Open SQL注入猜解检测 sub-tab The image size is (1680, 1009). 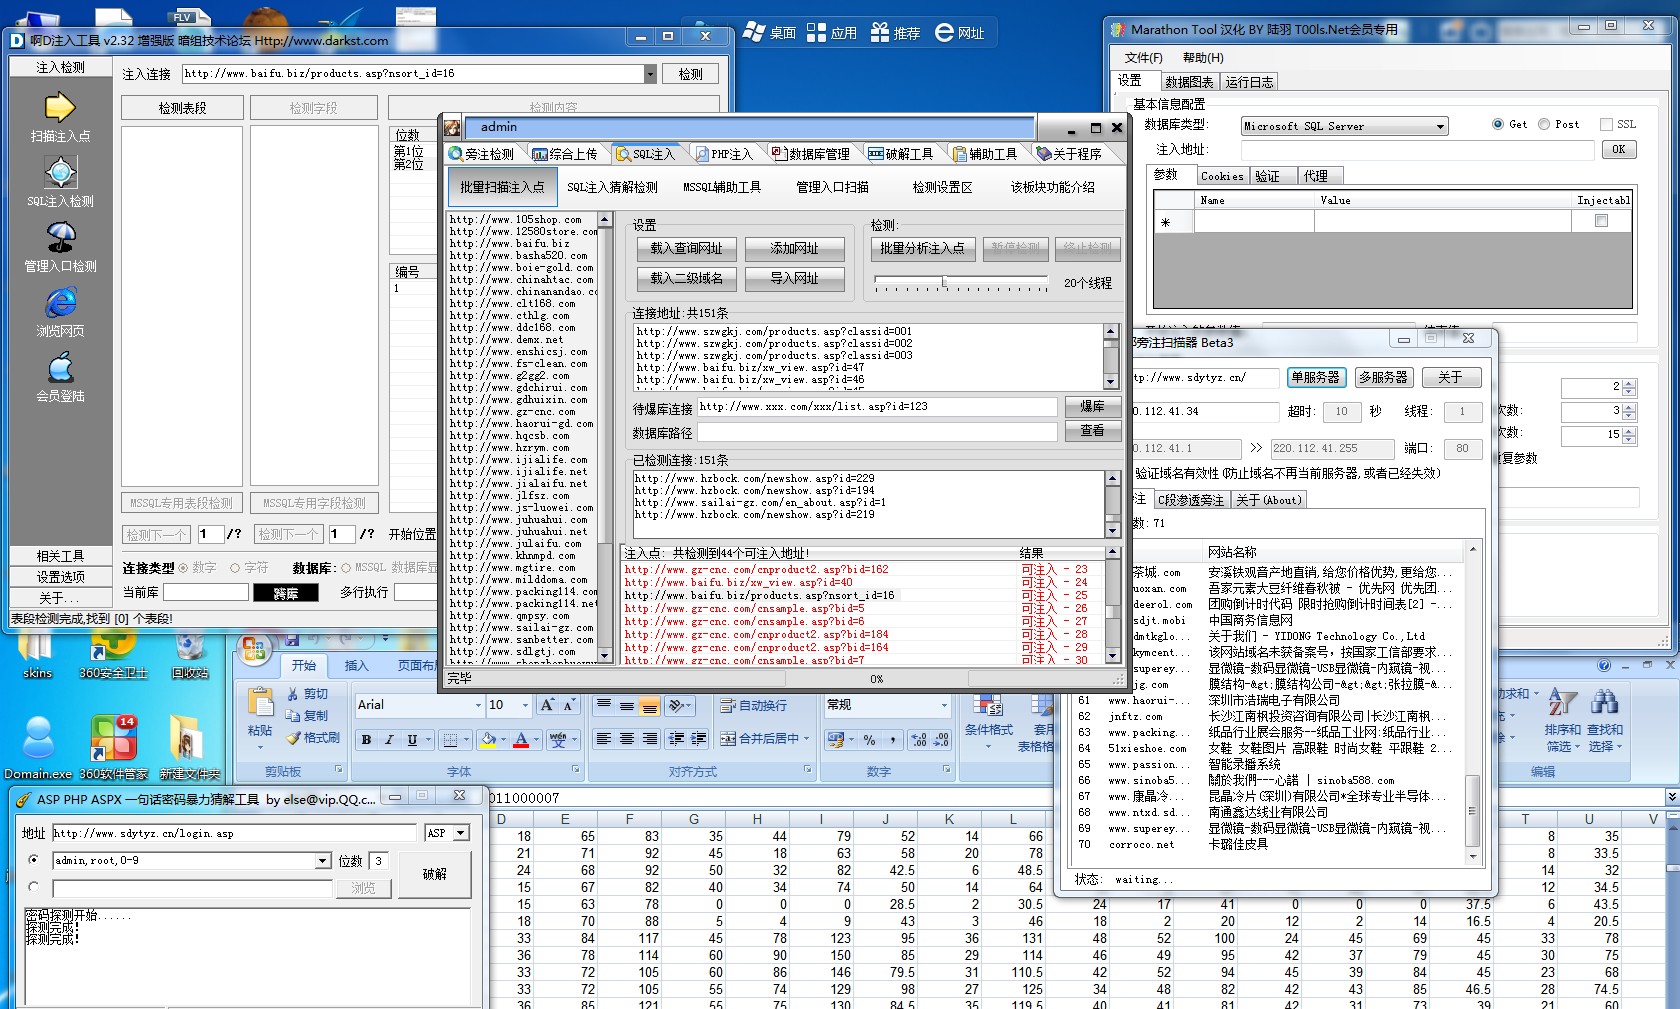pyautogui.click(x=612, y=187)
